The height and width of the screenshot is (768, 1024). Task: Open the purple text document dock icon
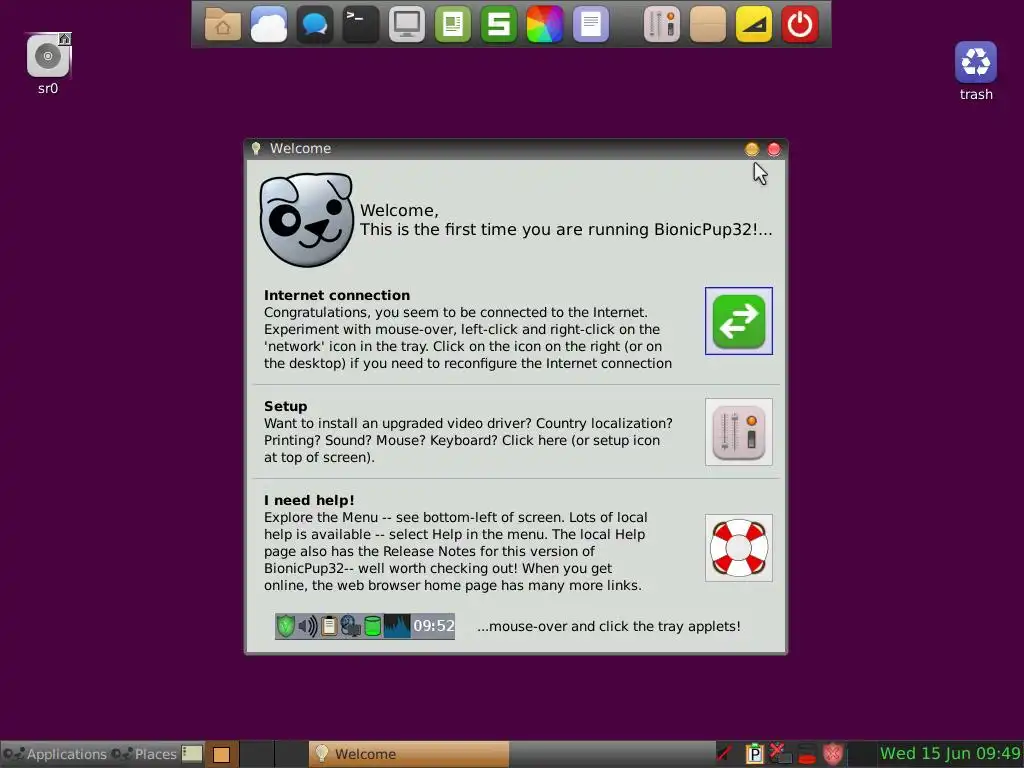click(x=590, y=25)
